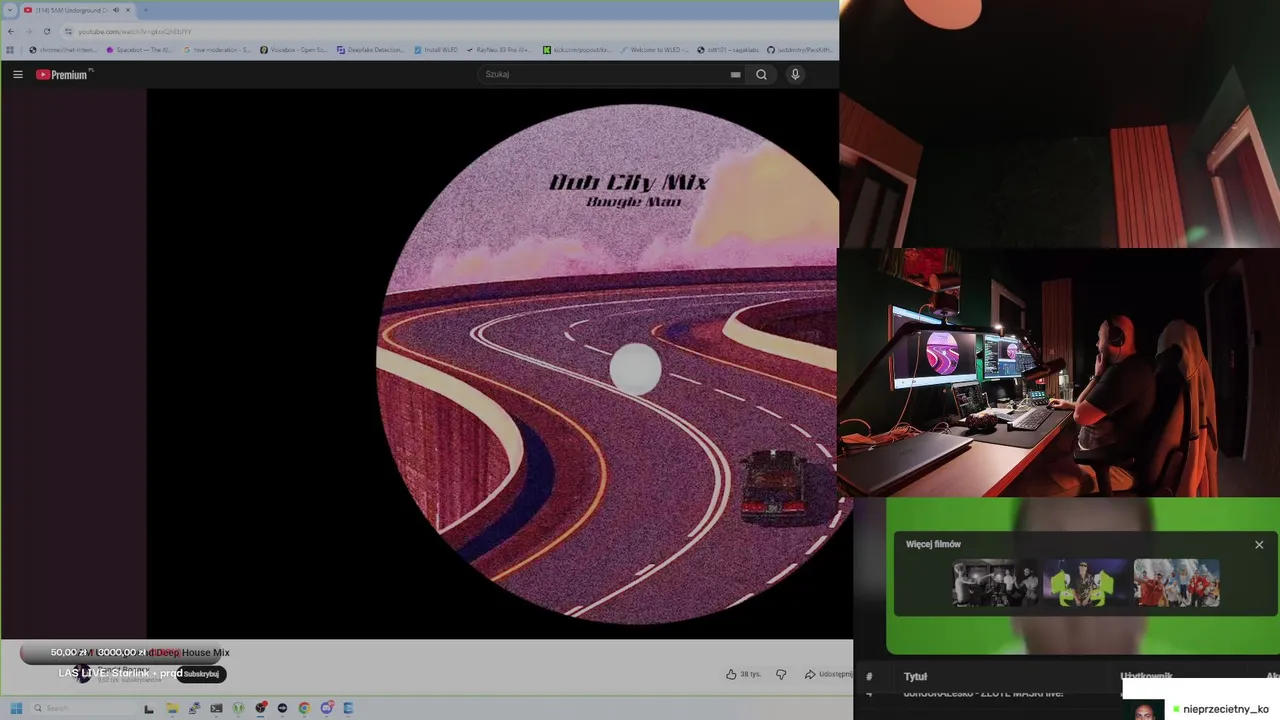Click the Subskrybuj subscribe button
The width and height of the screenshot is (1280, 720).
coord(201,674)
